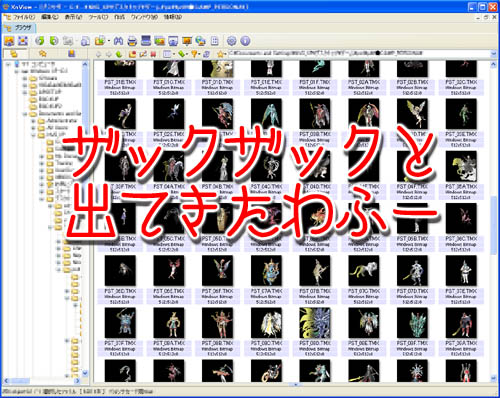Click the contact sheet page icon
The width and height of the screenshot is (500, 398).
coord(215,41)
